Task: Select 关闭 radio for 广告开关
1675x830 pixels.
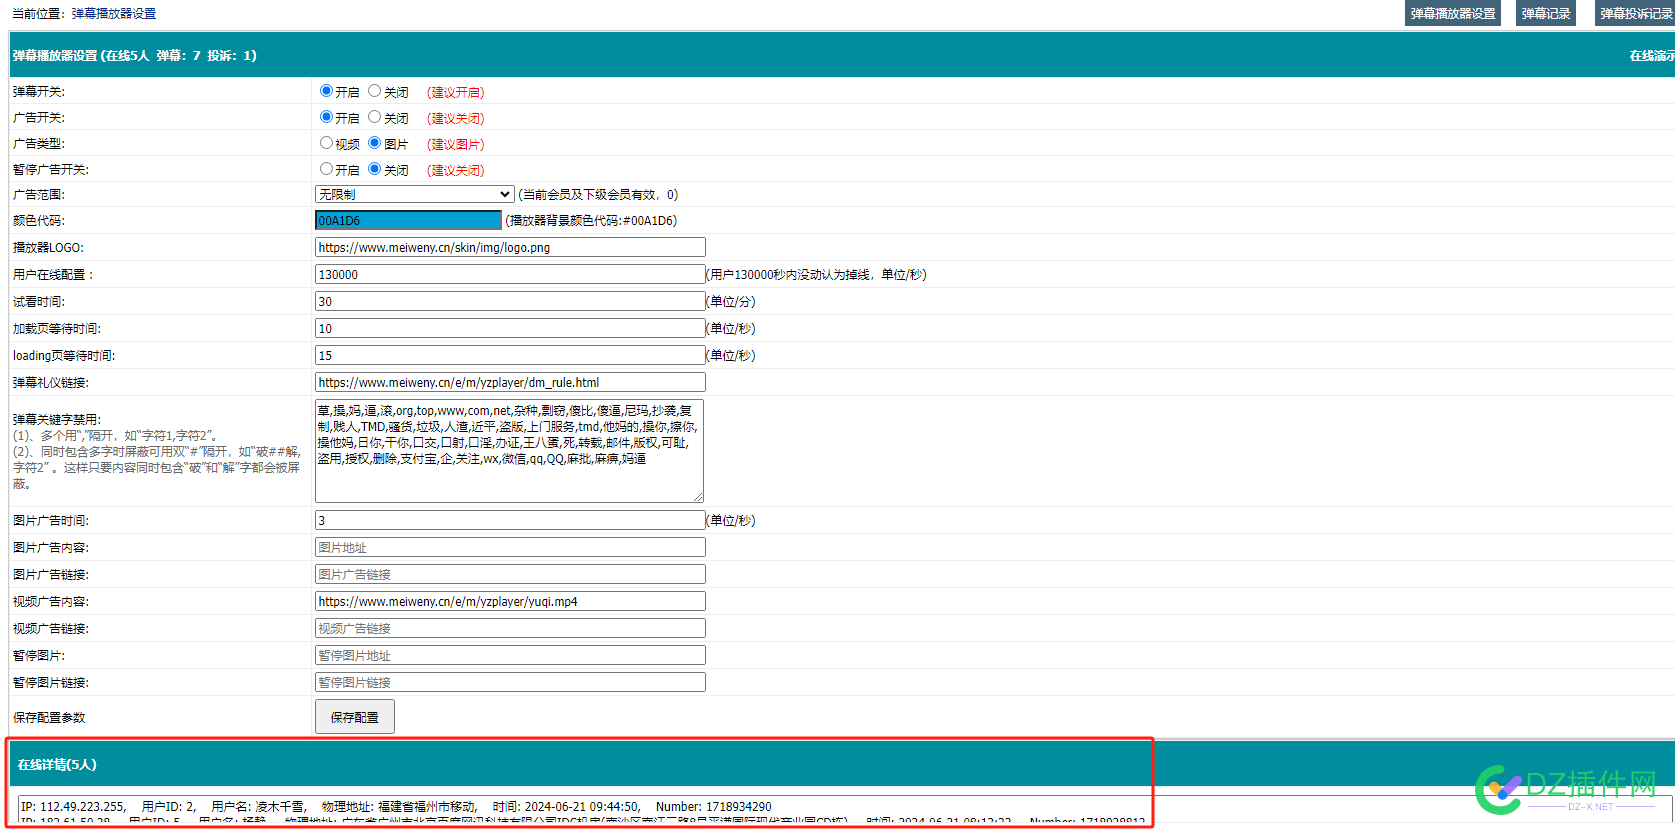Action: 375,117
